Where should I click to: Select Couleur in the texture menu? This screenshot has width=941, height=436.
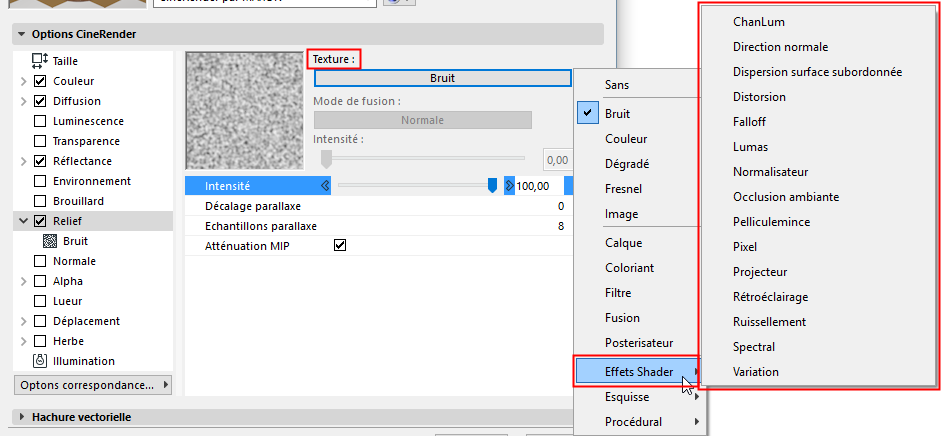coord(626,139)
